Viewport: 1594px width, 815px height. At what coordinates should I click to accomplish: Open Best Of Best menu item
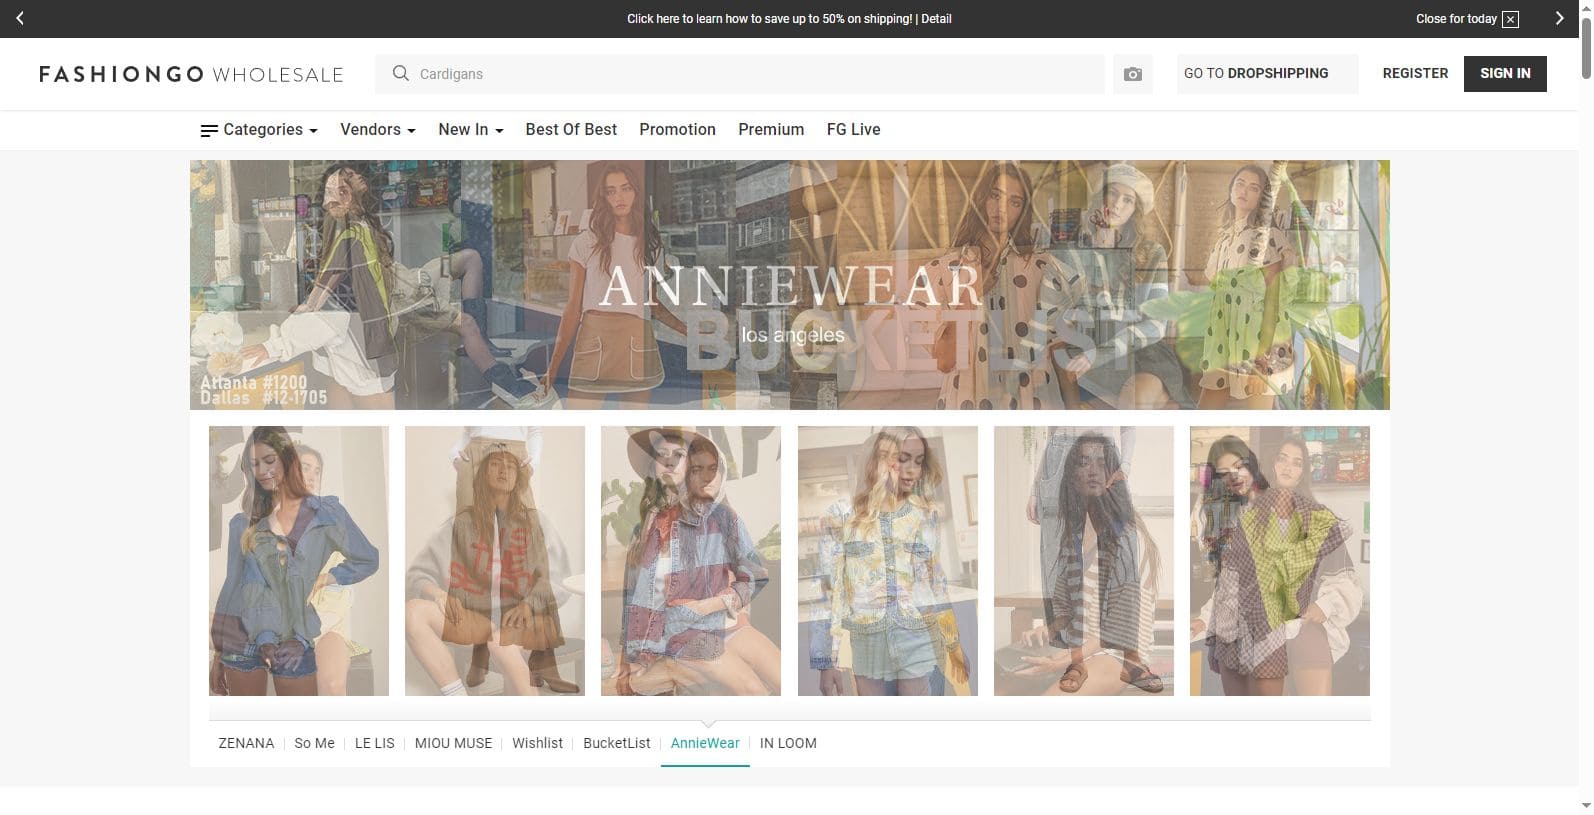click(x=571, y=130)
